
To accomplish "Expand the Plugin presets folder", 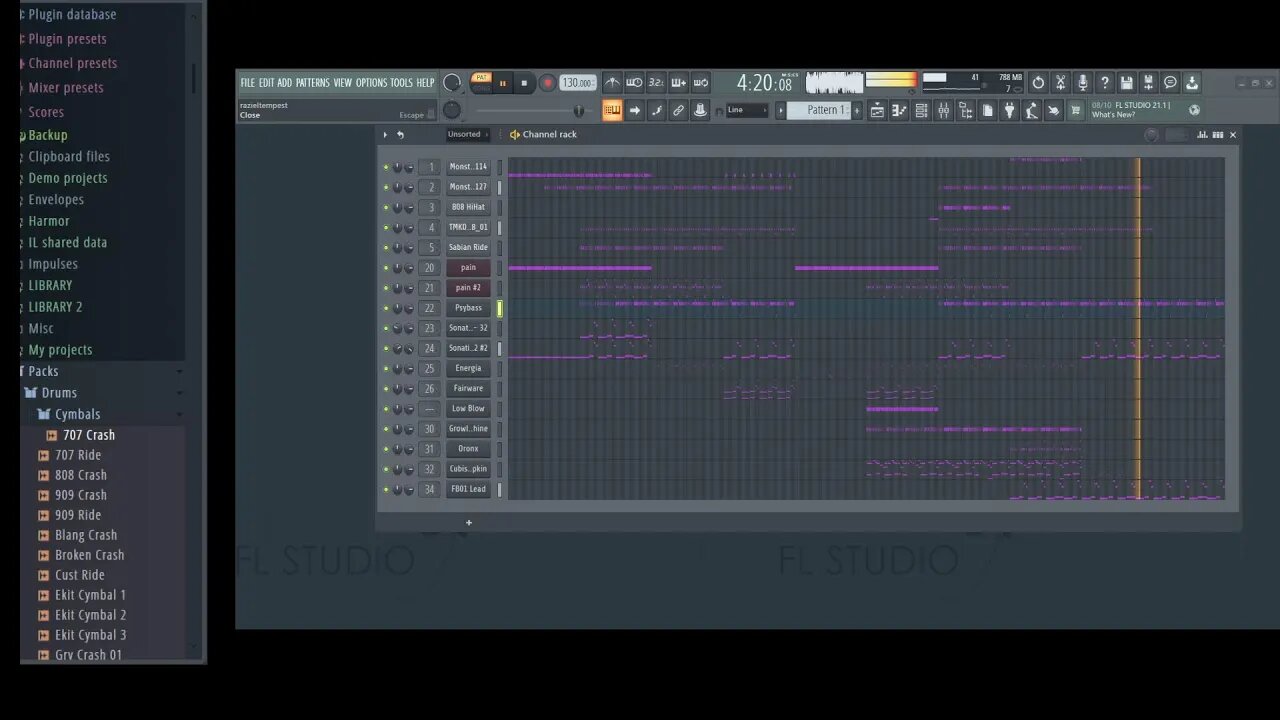I will [67, 38].
